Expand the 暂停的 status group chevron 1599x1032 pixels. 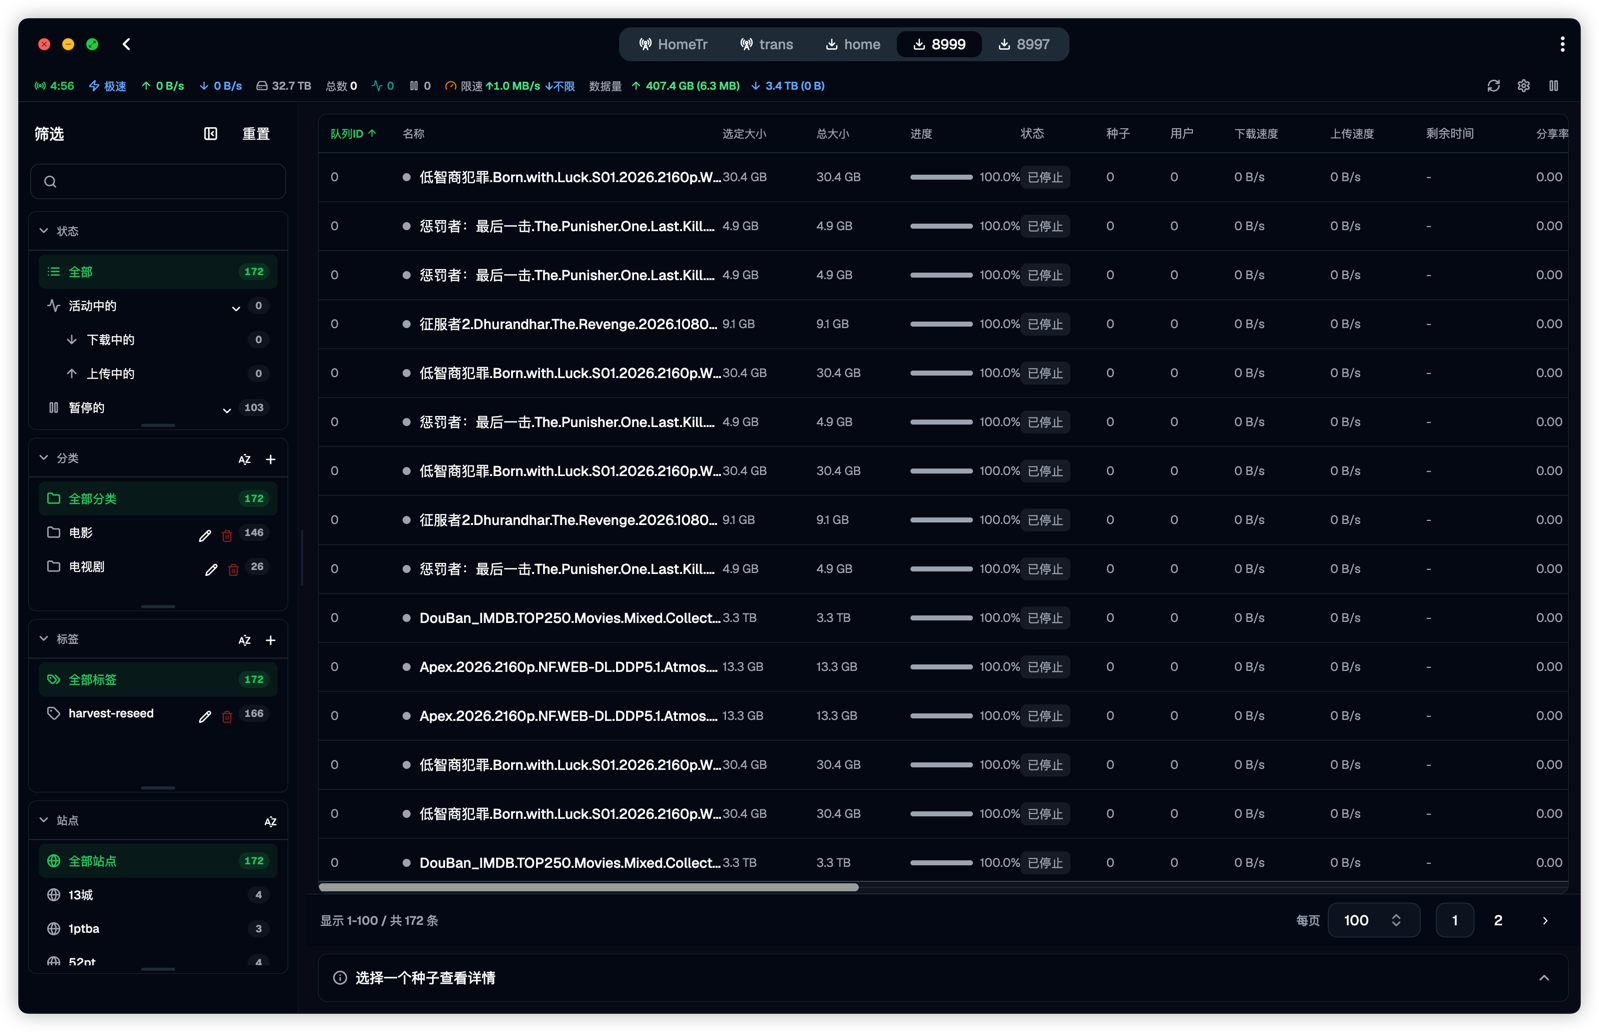coord(227,410)
